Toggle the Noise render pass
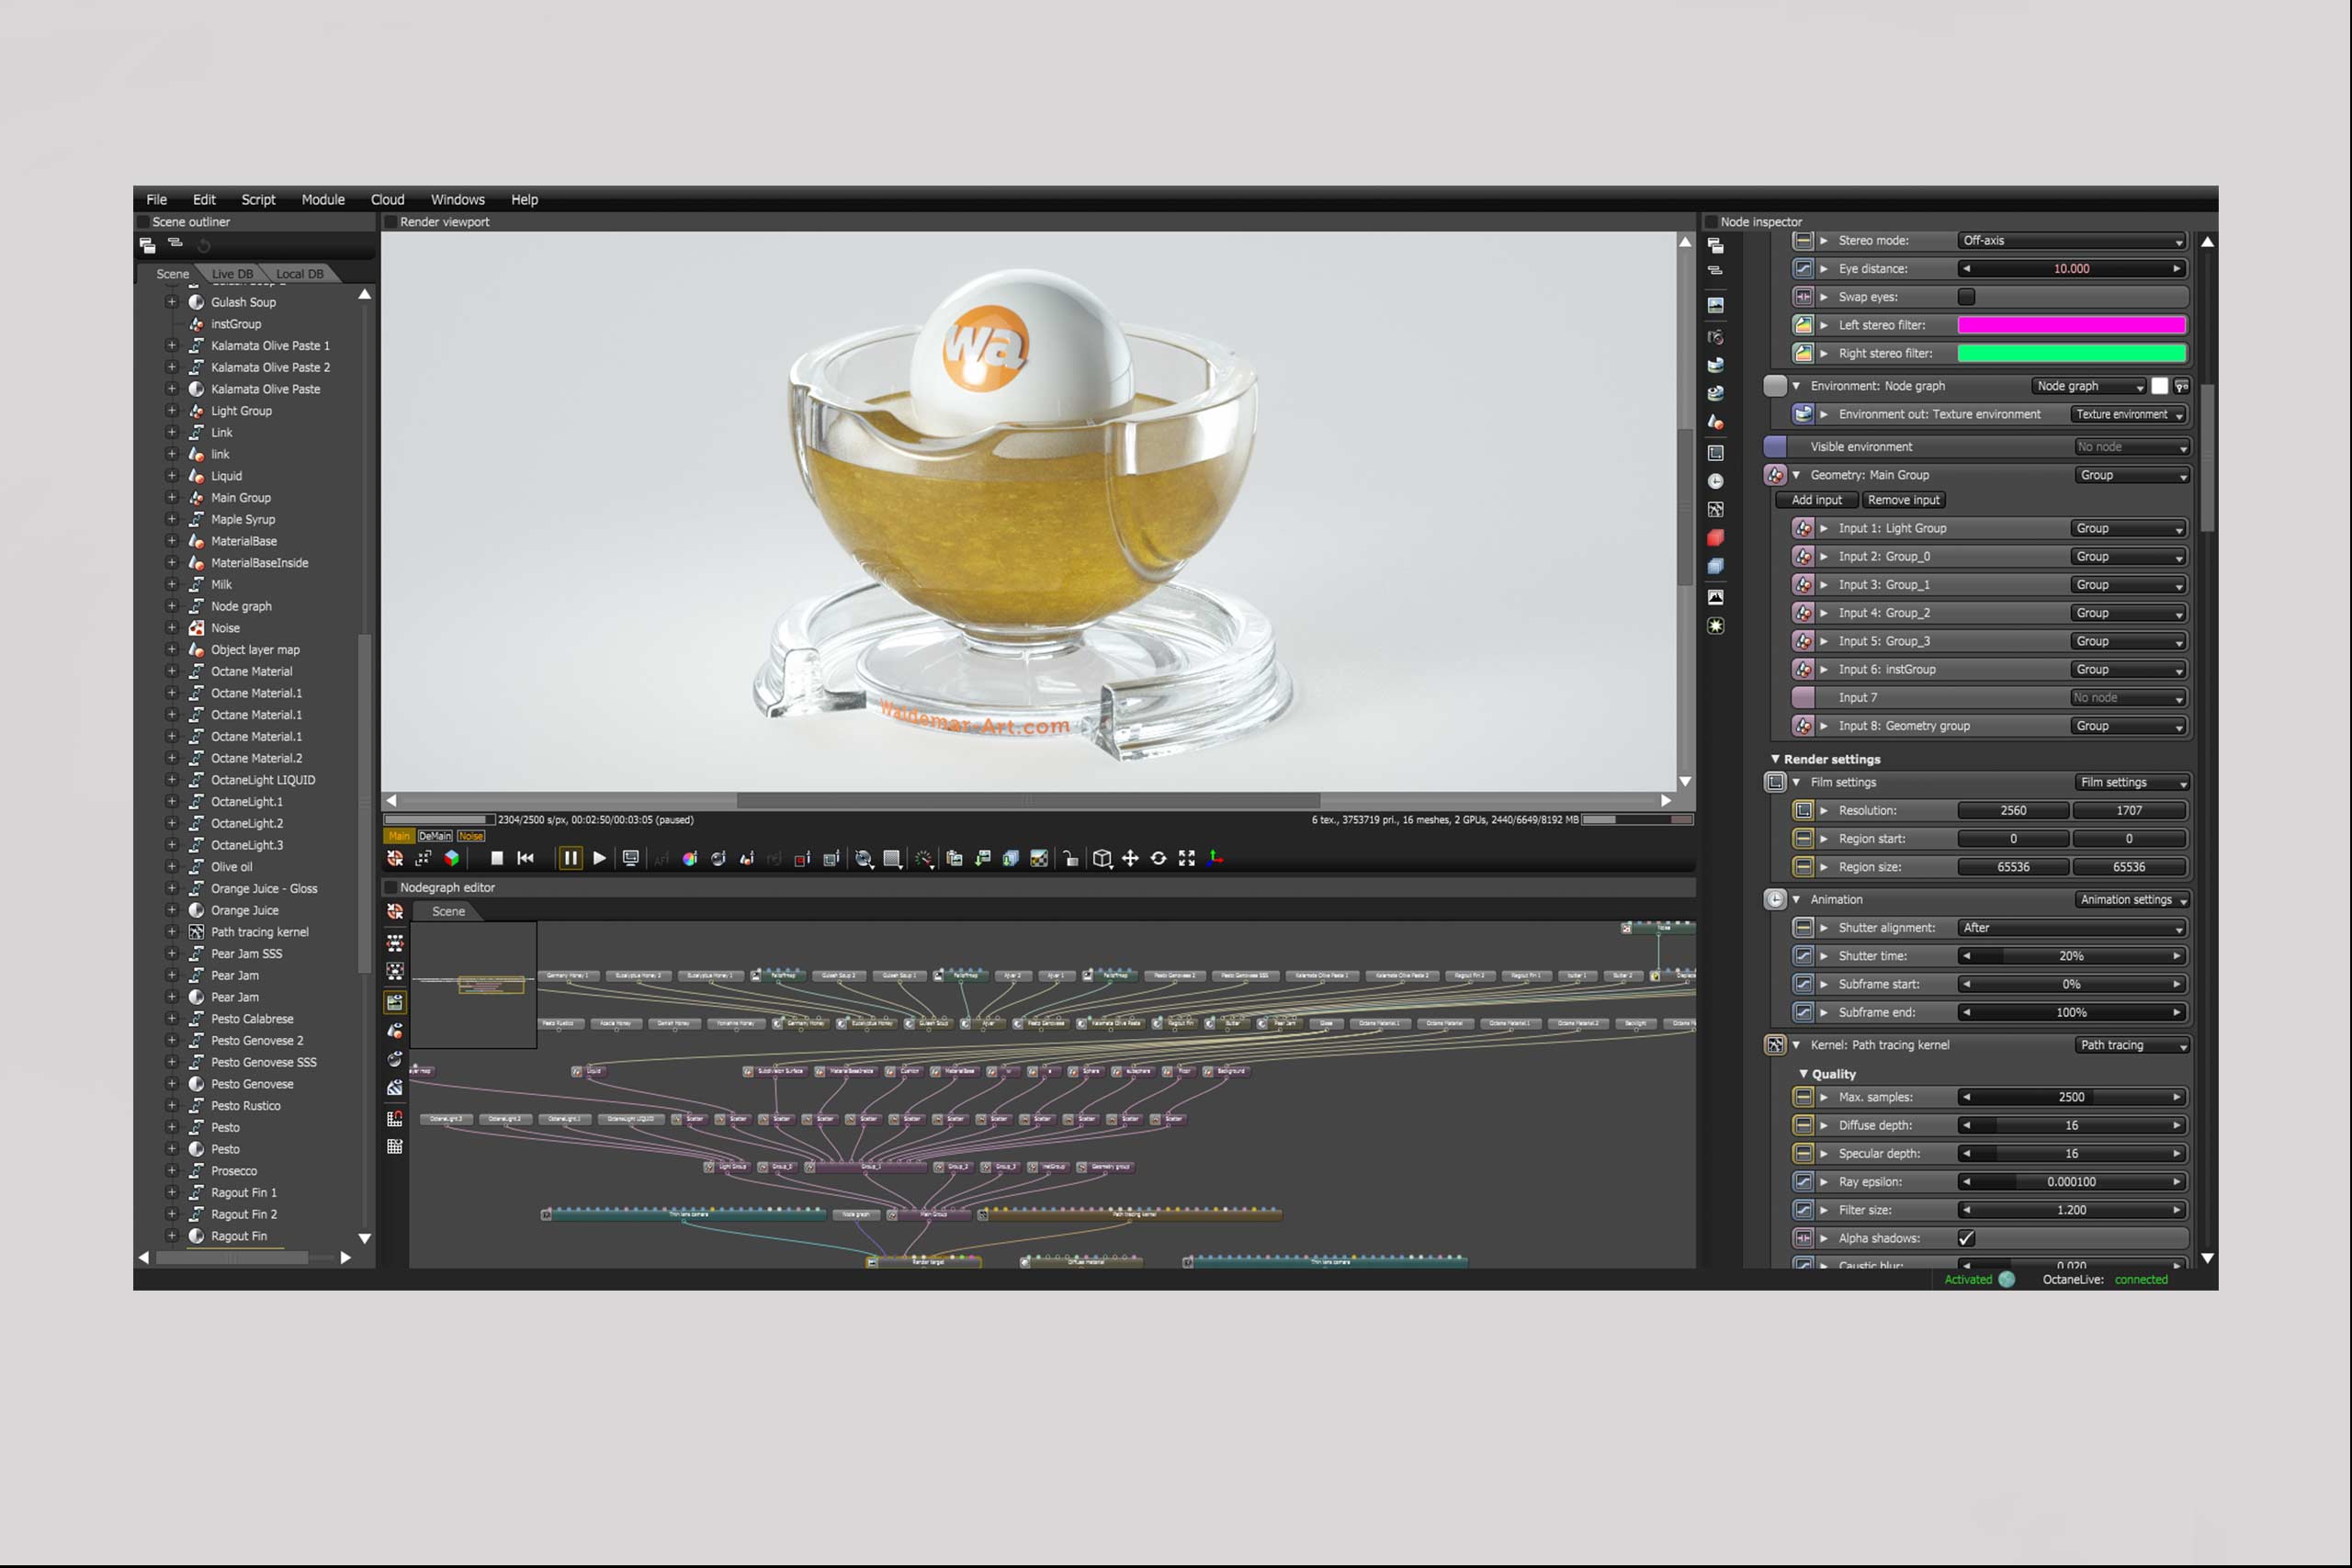 click(471, 836)
